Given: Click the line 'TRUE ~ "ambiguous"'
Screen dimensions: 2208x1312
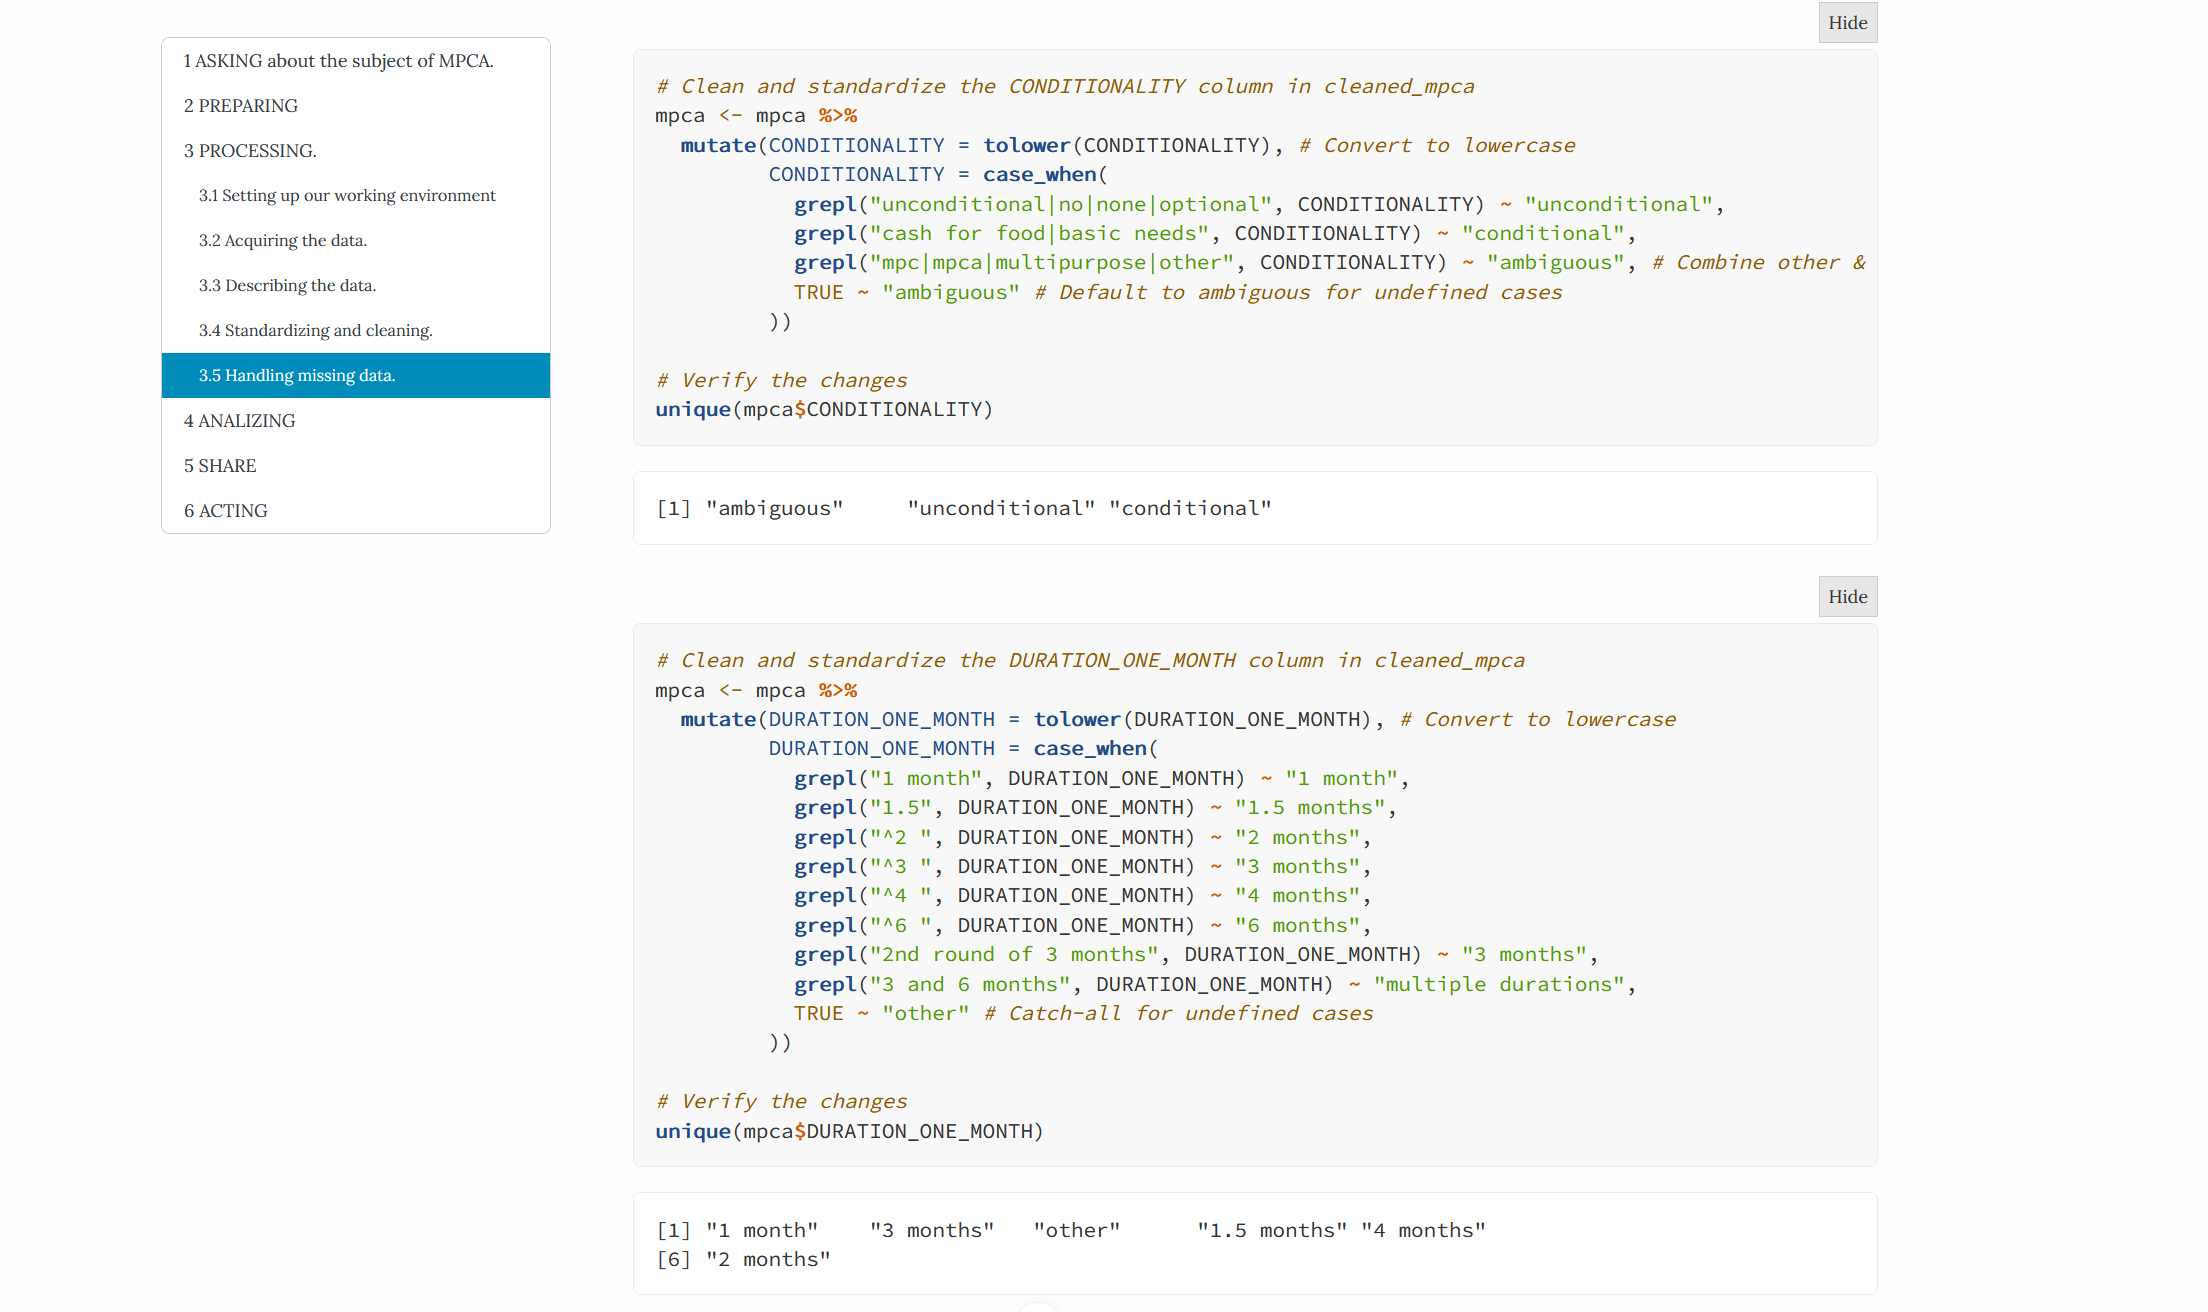Looking at the screenshot, I should pos(1178,293).
